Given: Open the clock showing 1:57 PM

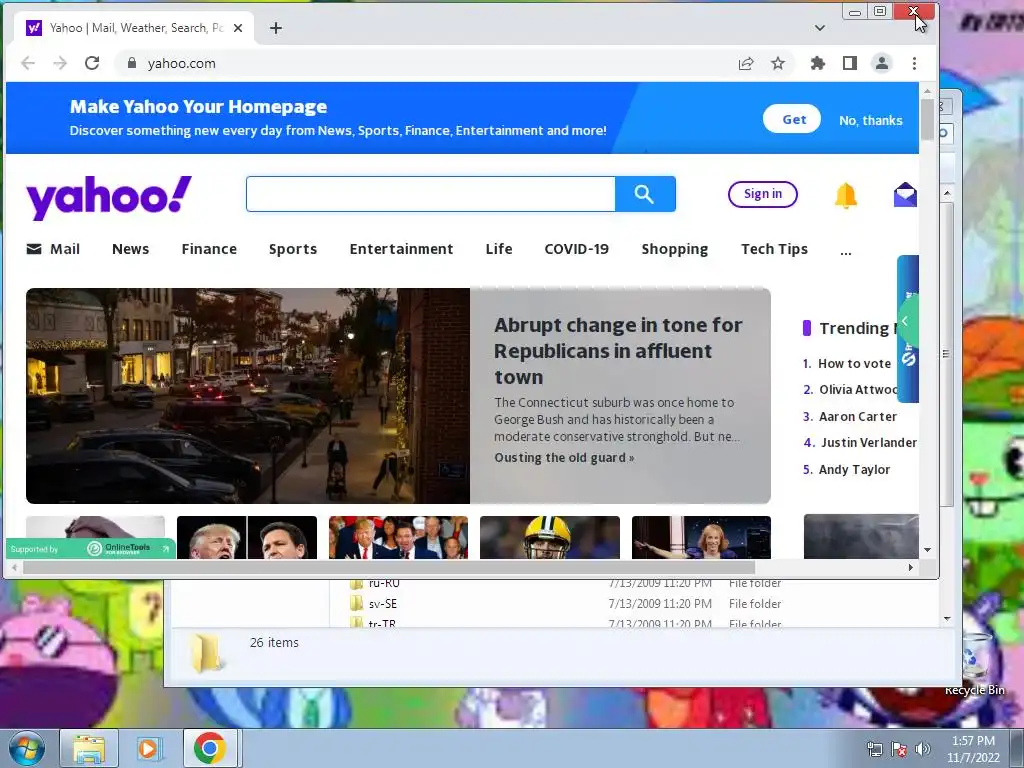Looking at the screenshot, I should tap(973, 749).
